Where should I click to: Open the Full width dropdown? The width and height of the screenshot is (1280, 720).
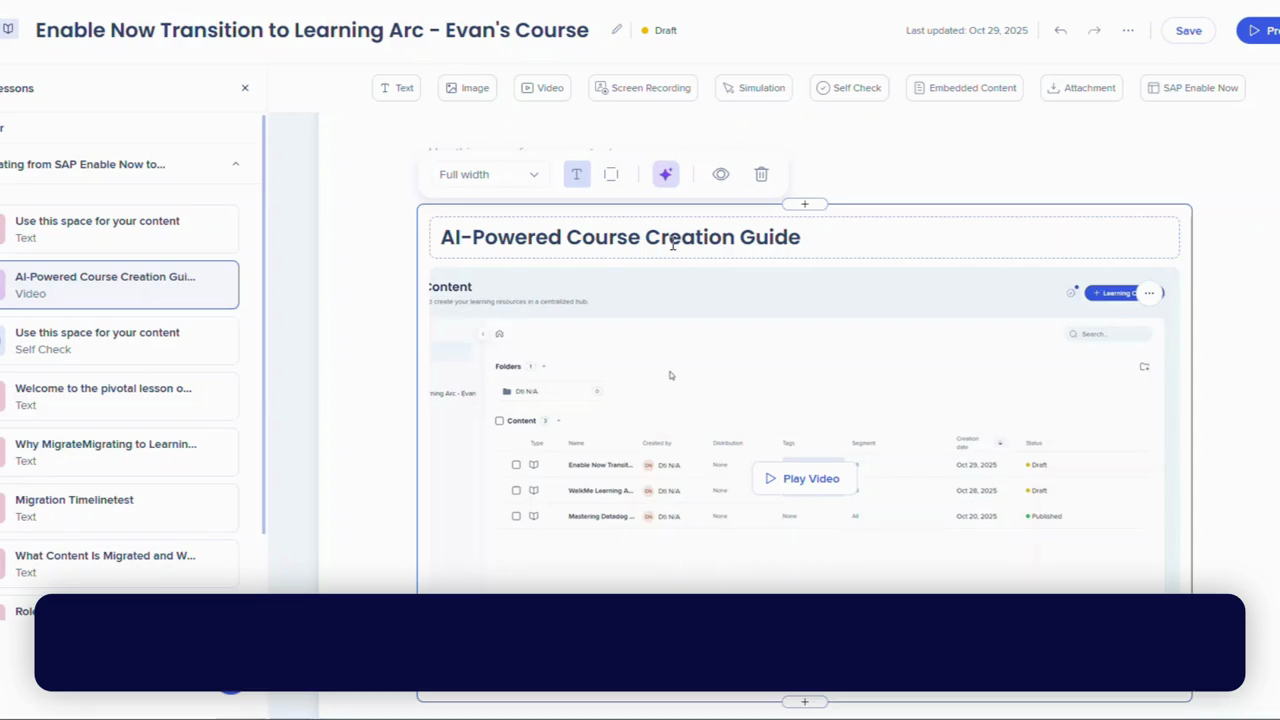point(488,174)
